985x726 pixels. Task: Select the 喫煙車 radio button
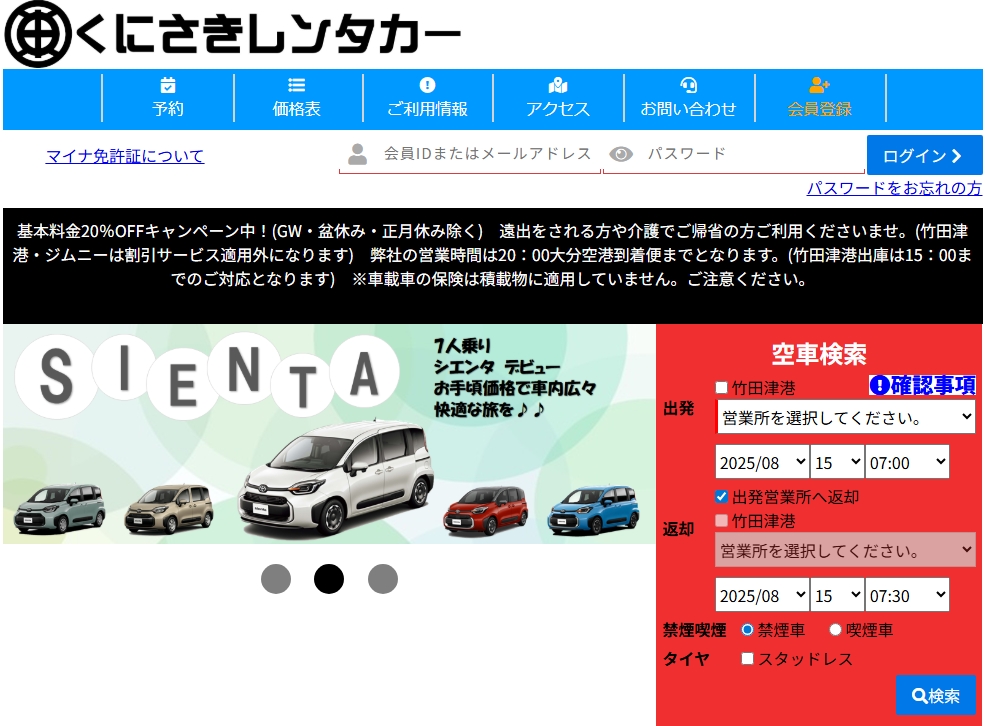tap(835, 629)
